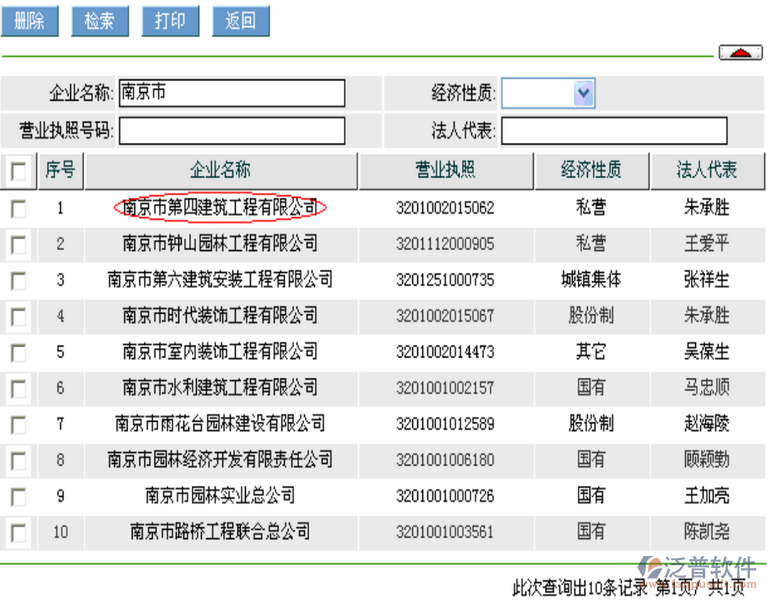Viewport: 767px width, 600px height.
Task: Open 南京市园林实业总公司 record
Action: point(220,495)
